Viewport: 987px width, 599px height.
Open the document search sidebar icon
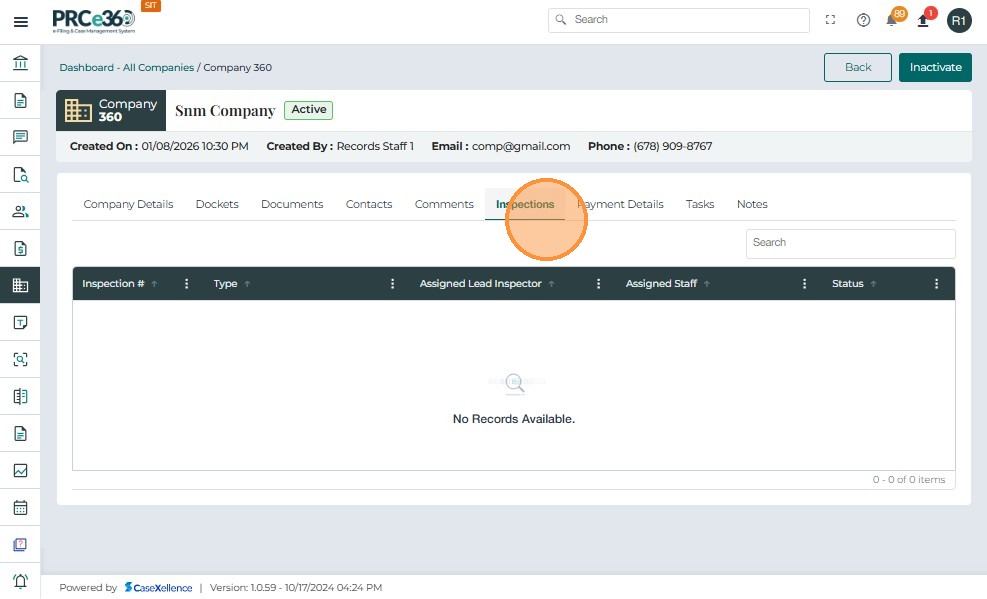20,174
